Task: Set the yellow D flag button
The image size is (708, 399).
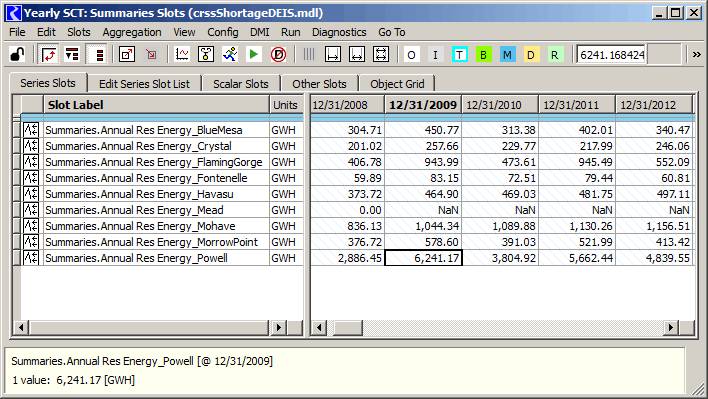Action: pos(531,55)
